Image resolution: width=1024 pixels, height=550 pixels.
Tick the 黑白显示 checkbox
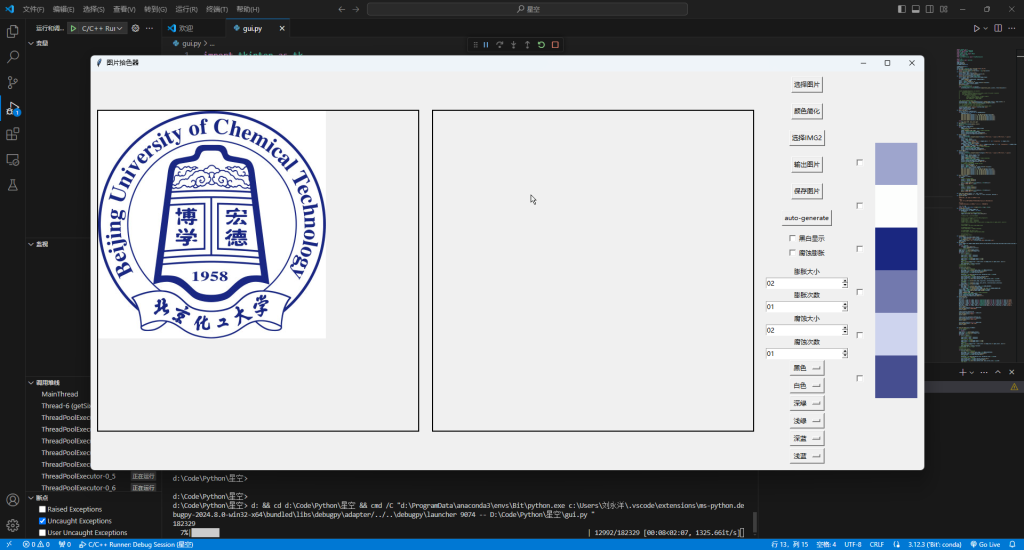[x=793, y=238]
